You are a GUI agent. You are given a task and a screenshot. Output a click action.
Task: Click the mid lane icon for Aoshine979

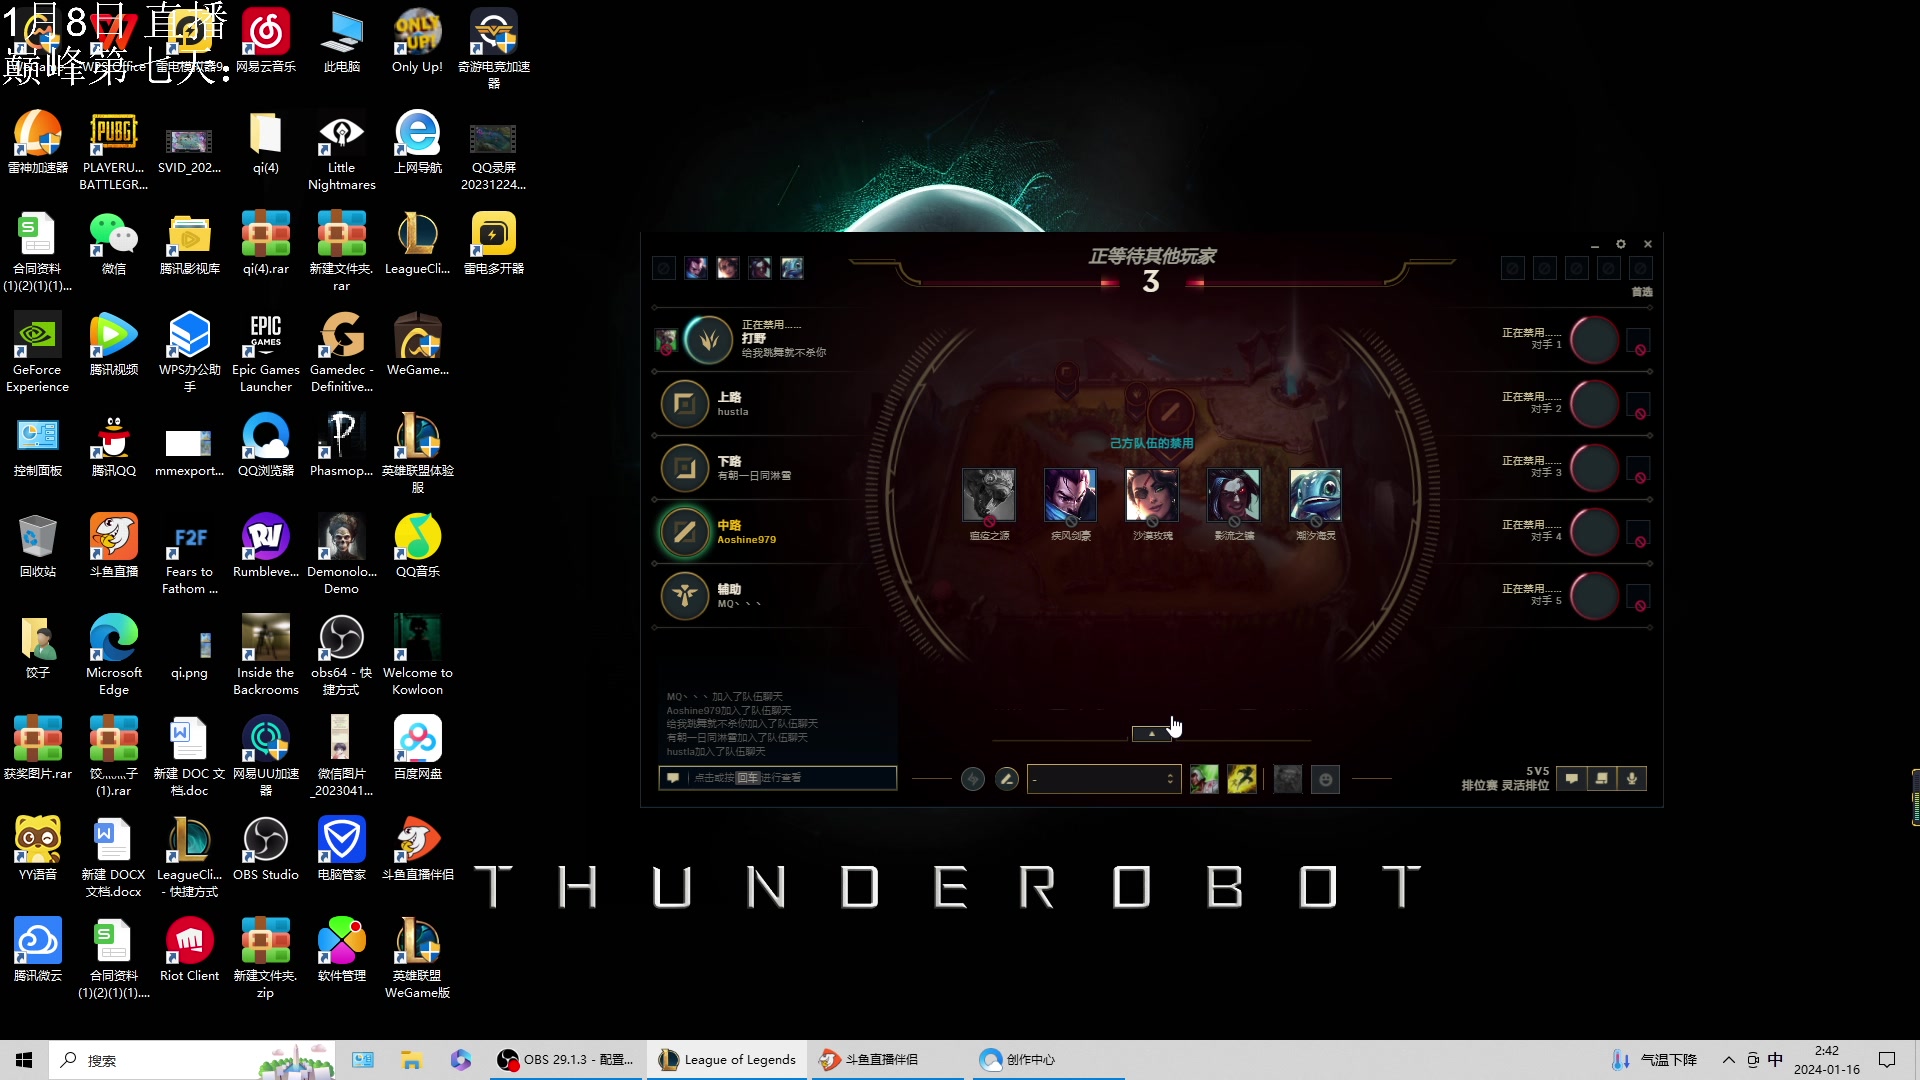click(685, 532)
